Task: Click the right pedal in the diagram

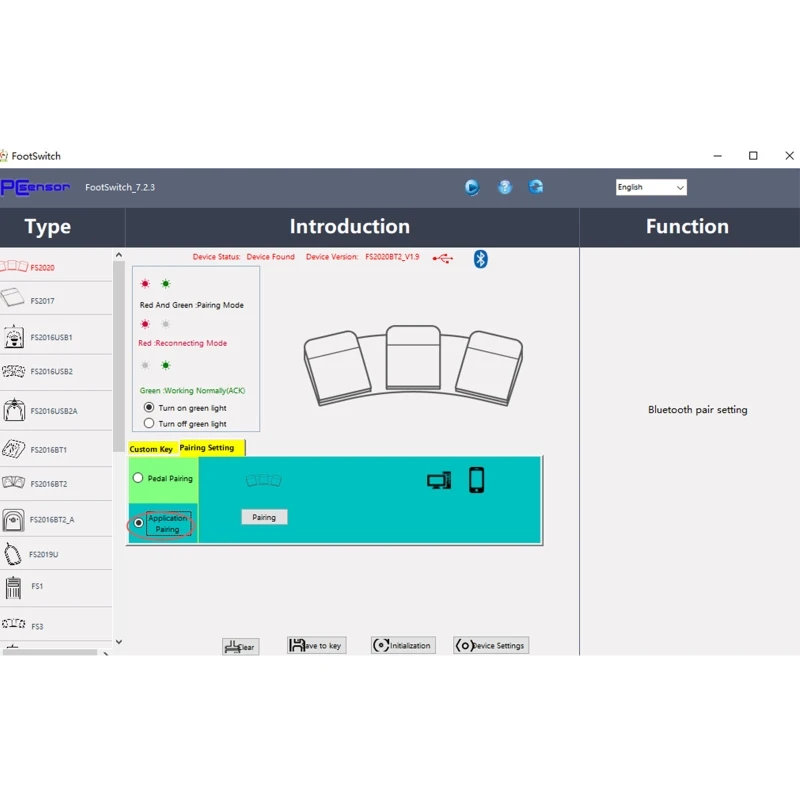Action: (489, 368)
